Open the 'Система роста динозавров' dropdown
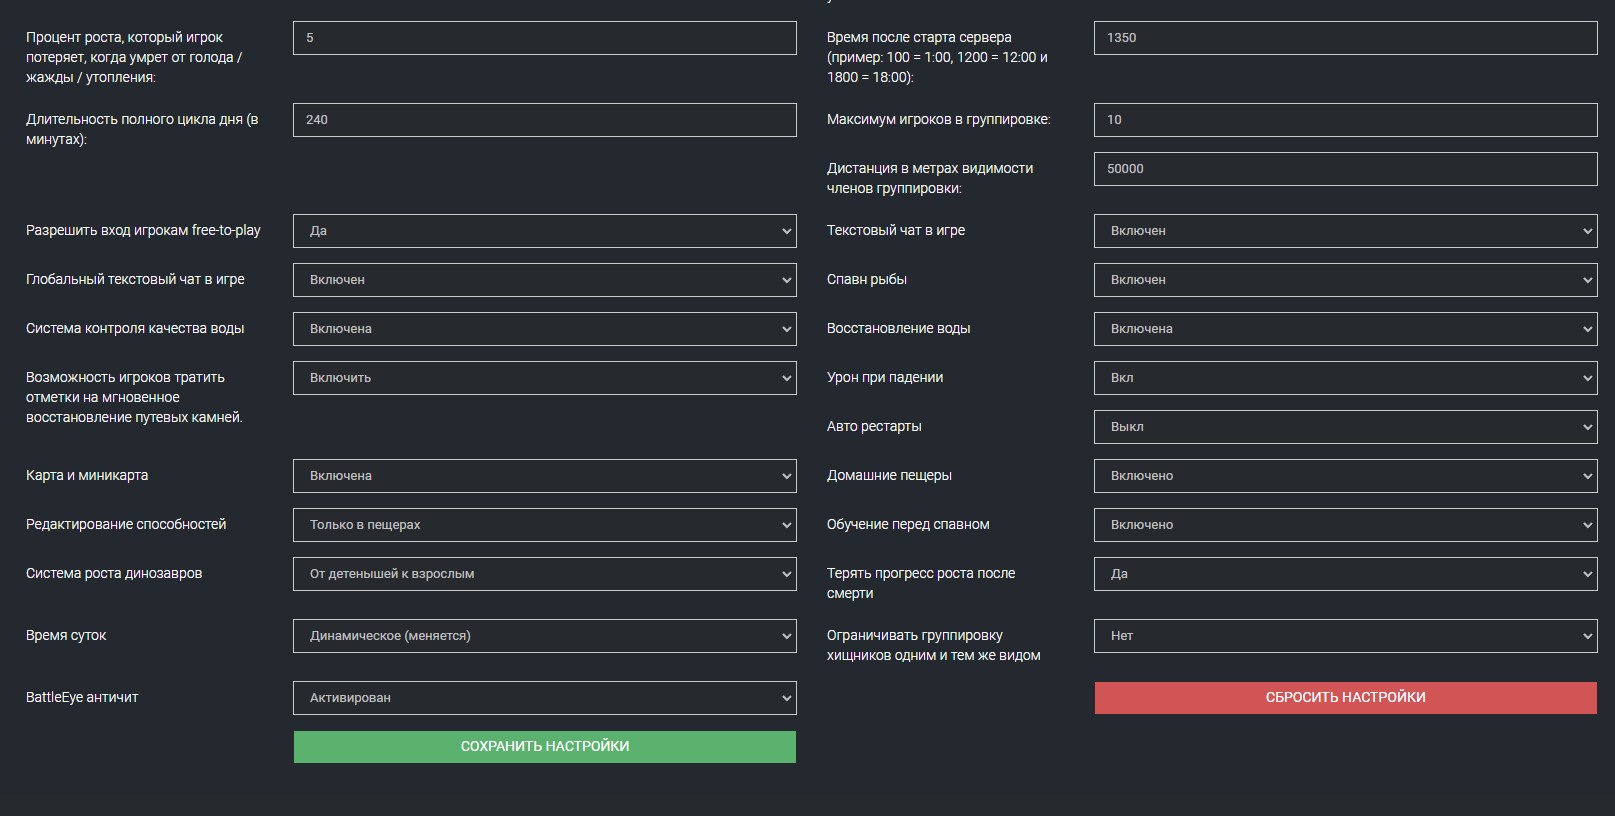Viewport: 1615px width, 816px height. point(544,574)
